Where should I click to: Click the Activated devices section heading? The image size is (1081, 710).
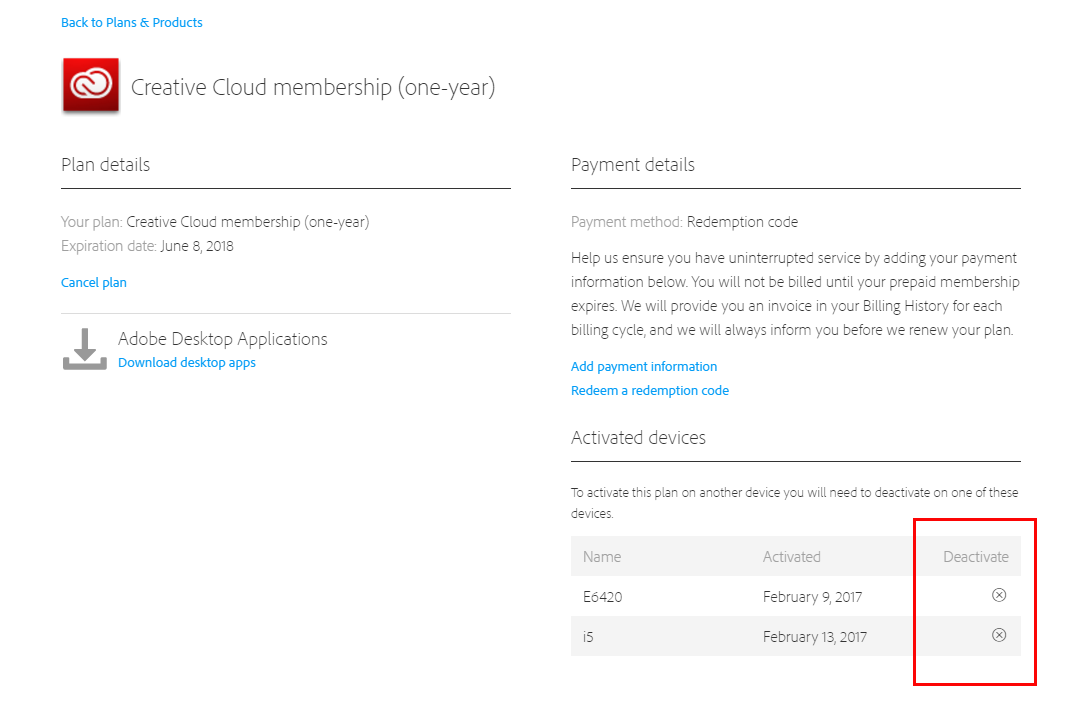point(638,437)
